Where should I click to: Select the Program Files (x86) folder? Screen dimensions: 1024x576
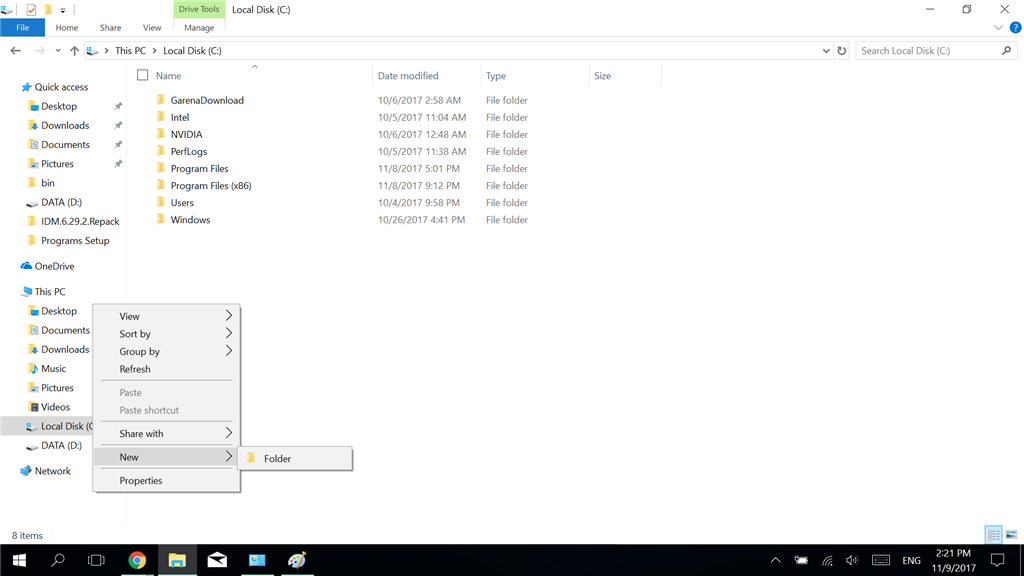point(211,185)
